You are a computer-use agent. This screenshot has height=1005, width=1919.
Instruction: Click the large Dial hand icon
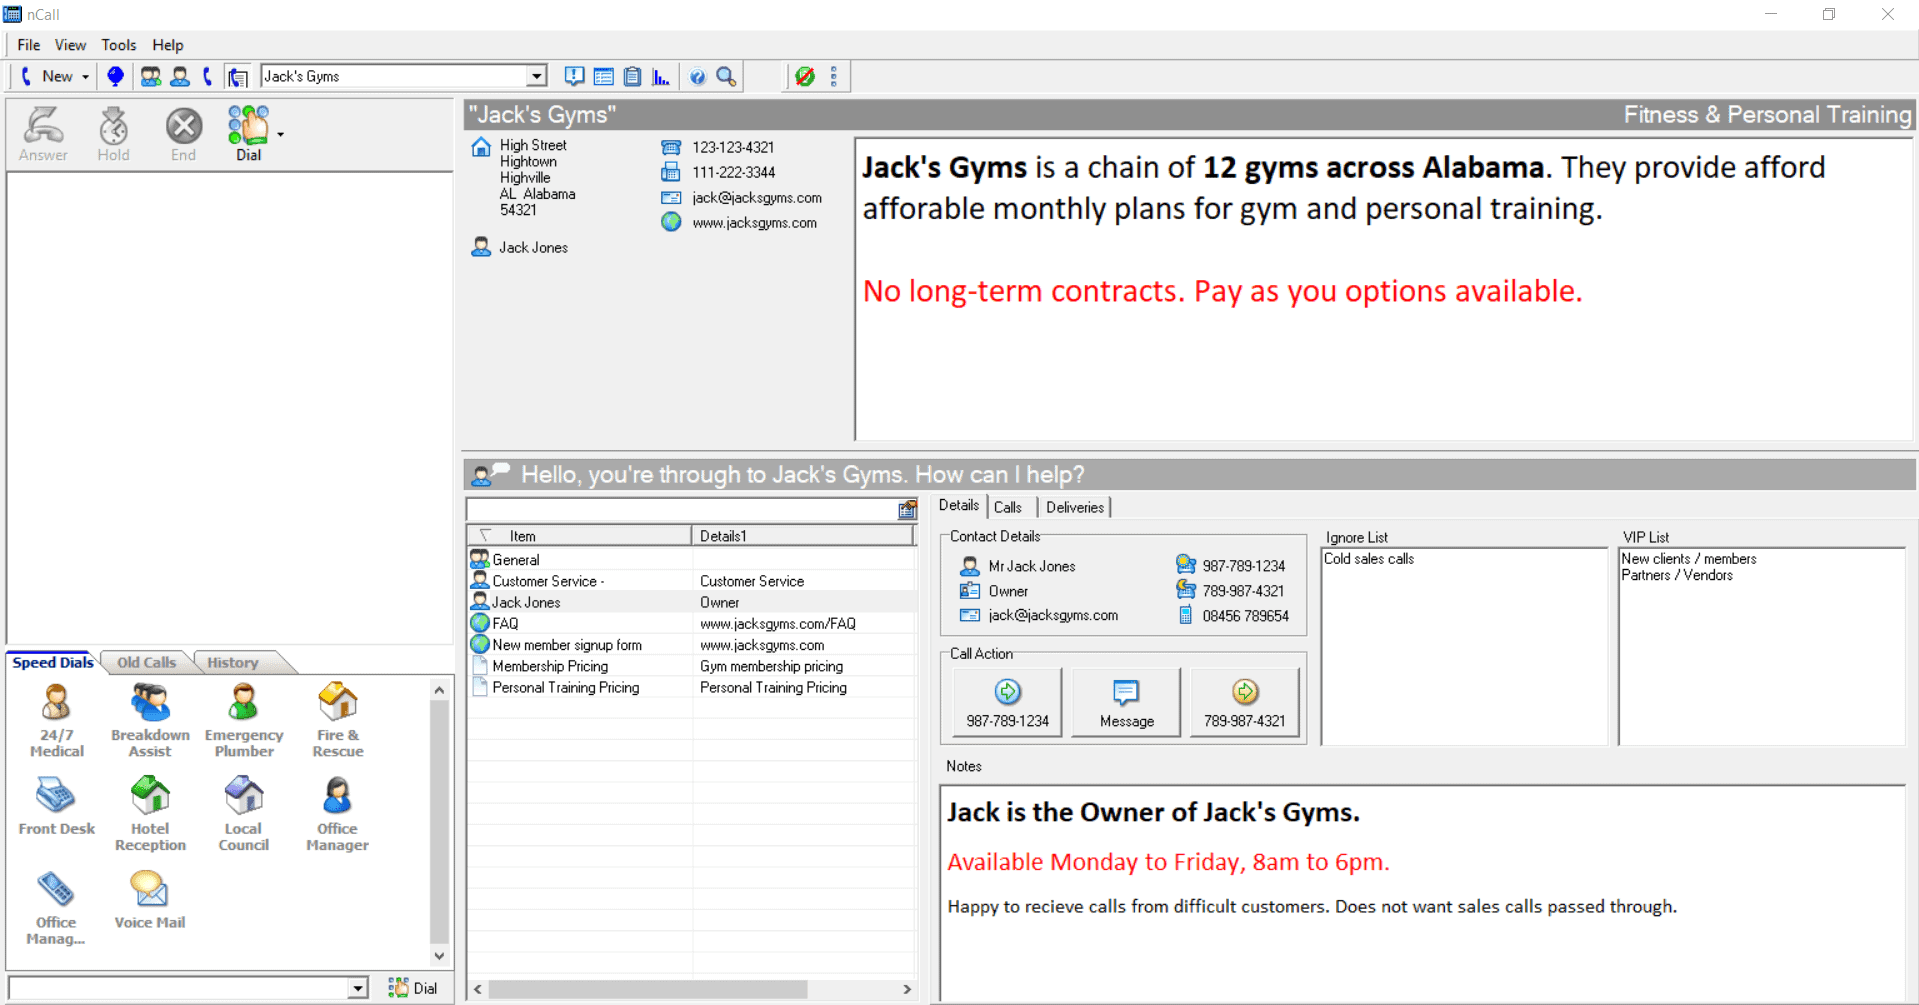click(x=248, y=134)
